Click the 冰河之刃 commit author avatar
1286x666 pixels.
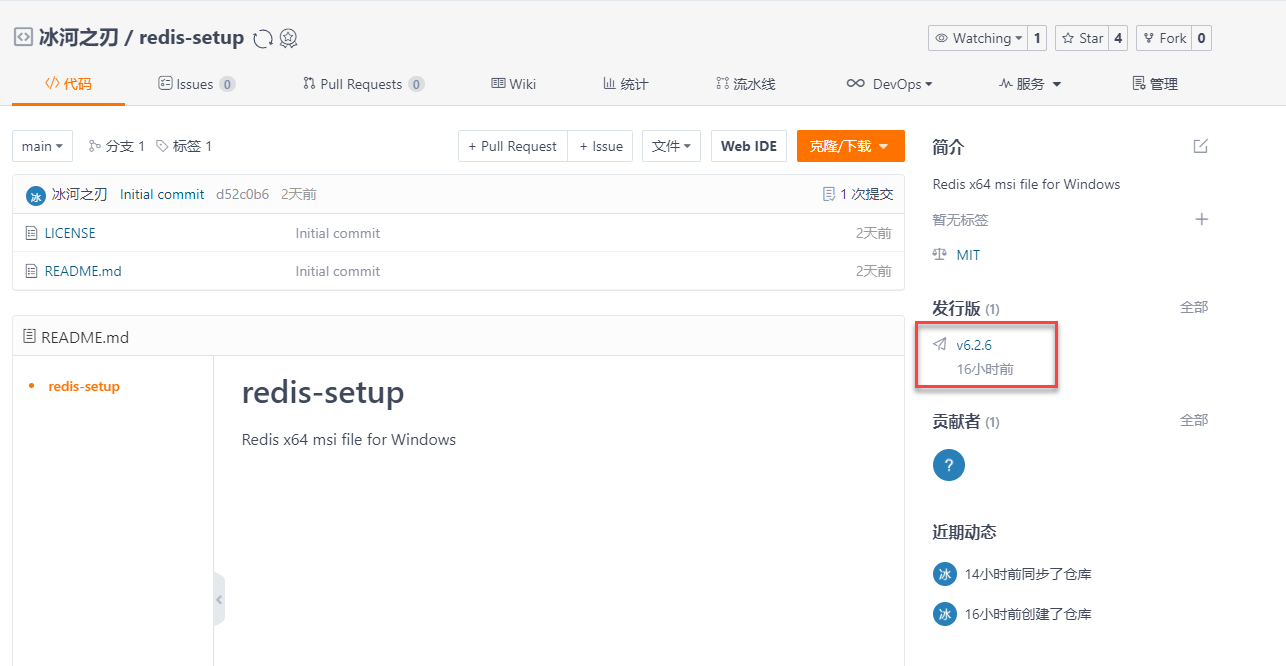[36, 195]
